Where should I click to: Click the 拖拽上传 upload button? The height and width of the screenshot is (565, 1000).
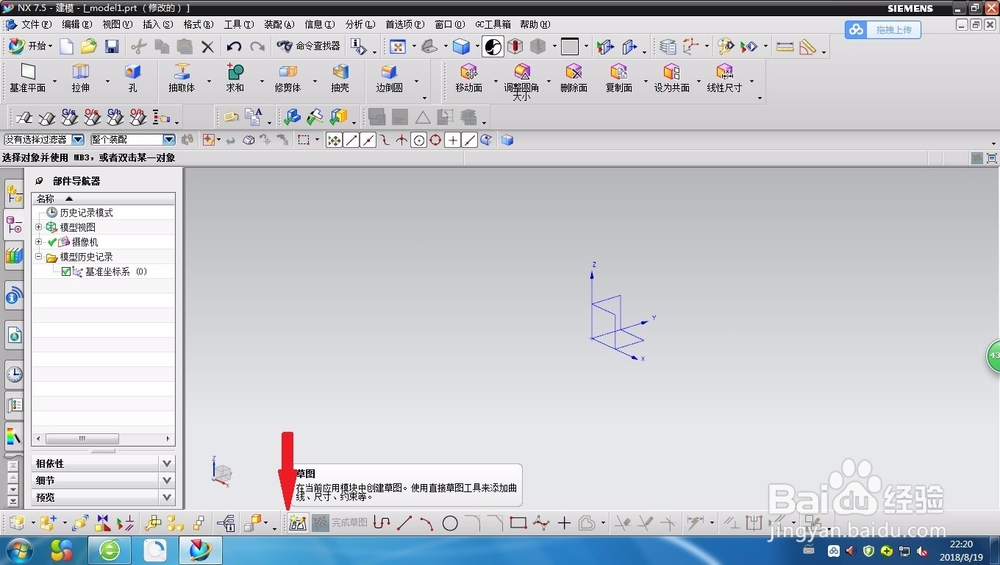[883, 29]
